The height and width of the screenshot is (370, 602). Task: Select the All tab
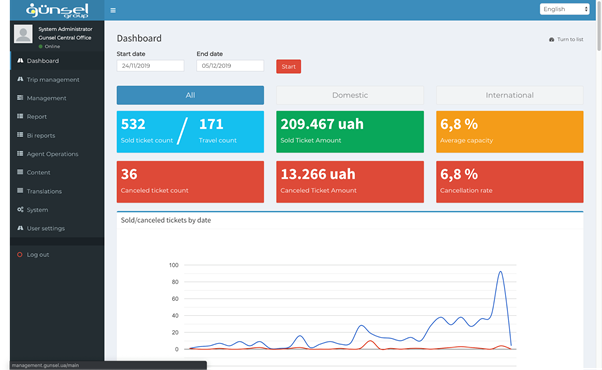coord(190,95)
